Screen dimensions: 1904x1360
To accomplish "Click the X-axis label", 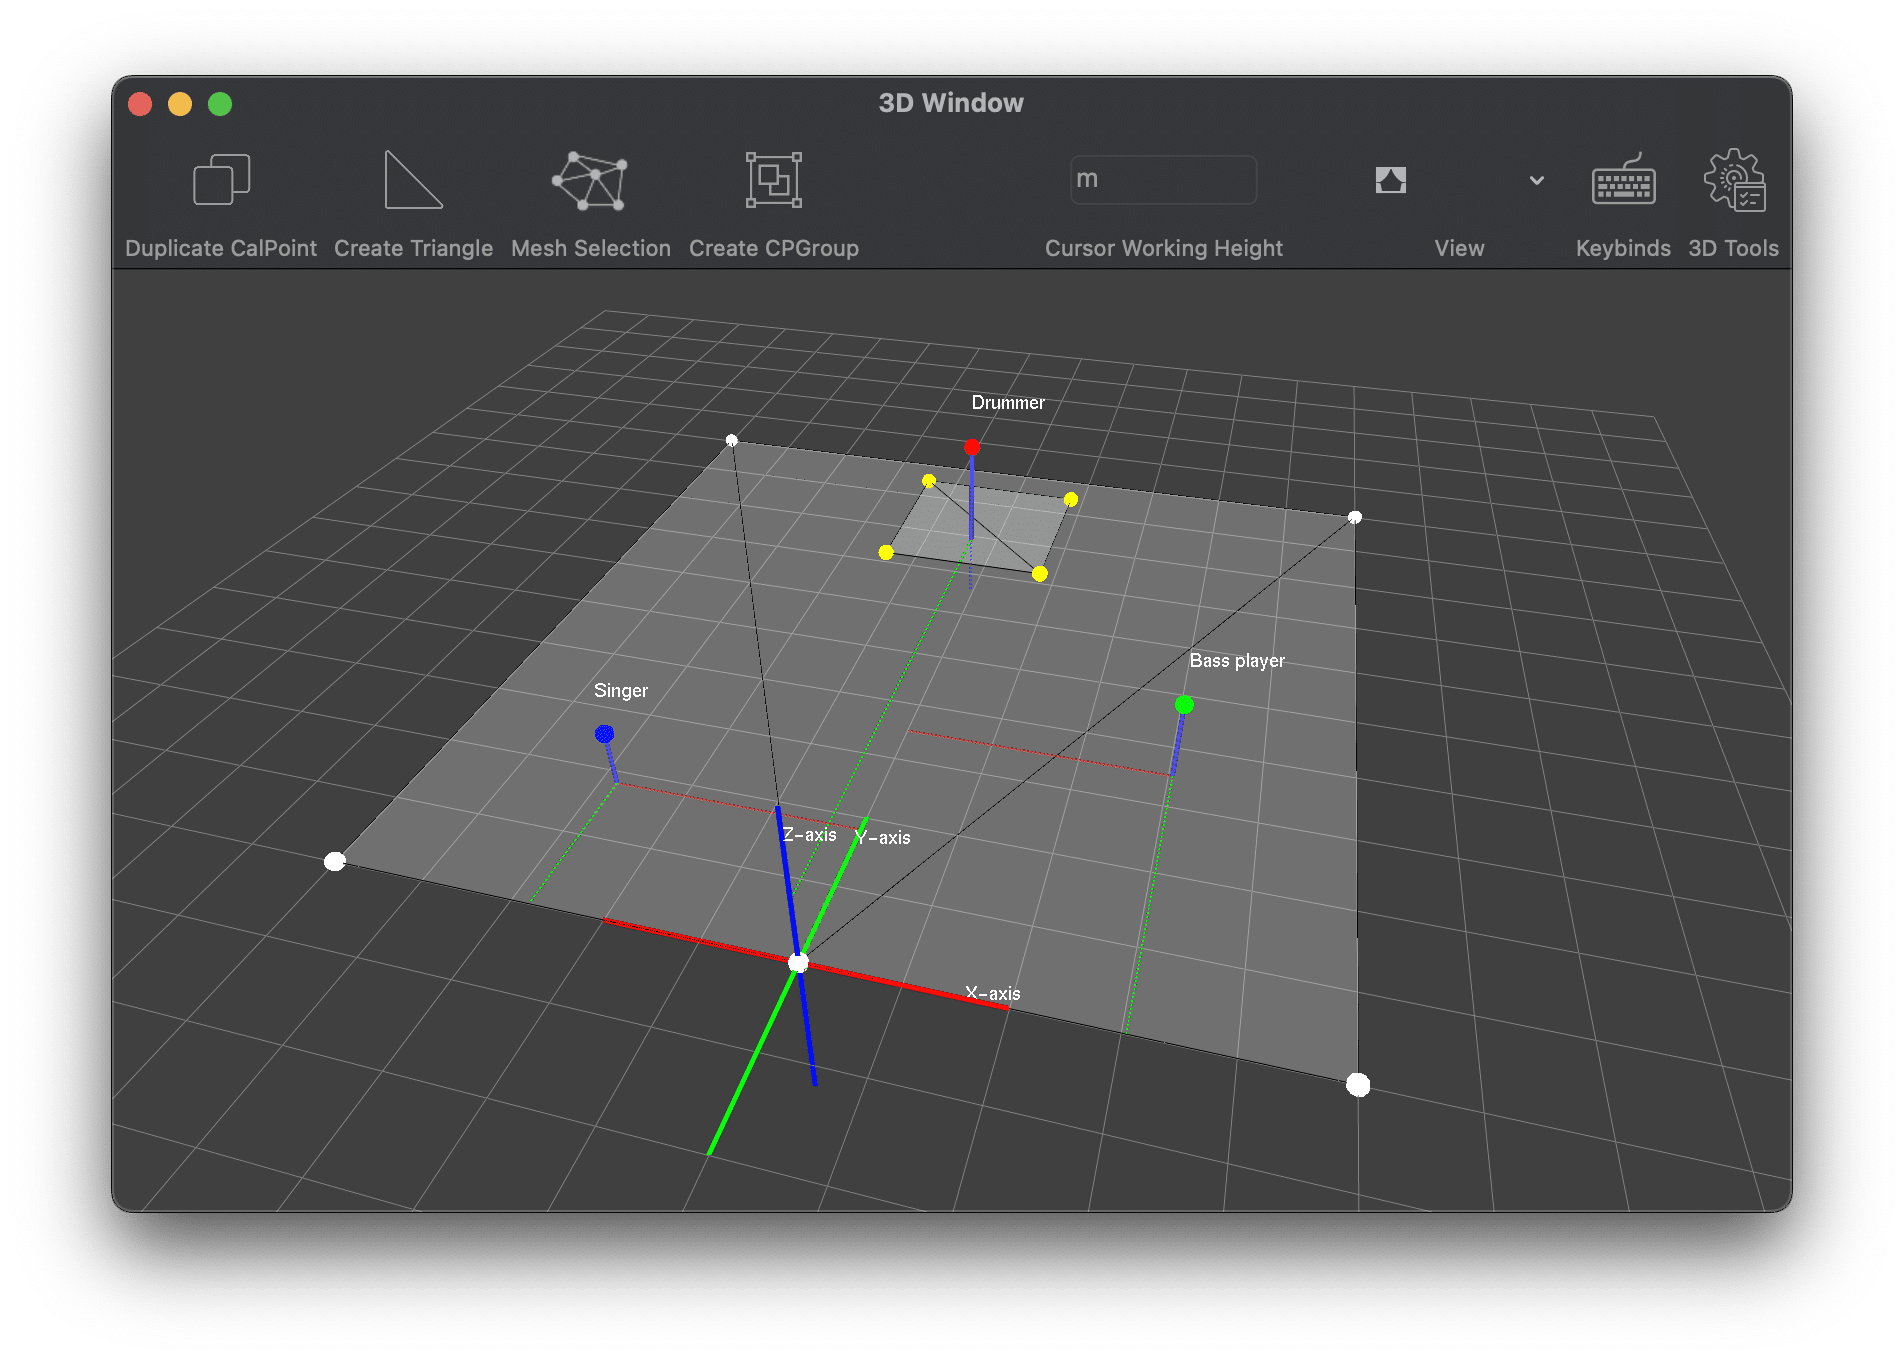I will [992, 993].
